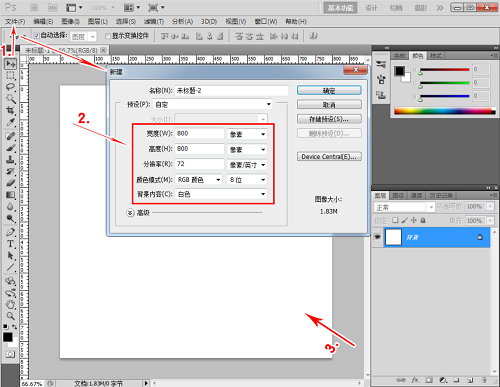Screen dimensions: 500x387
Task: Select the Line tool
Action: tap(10, 267)
